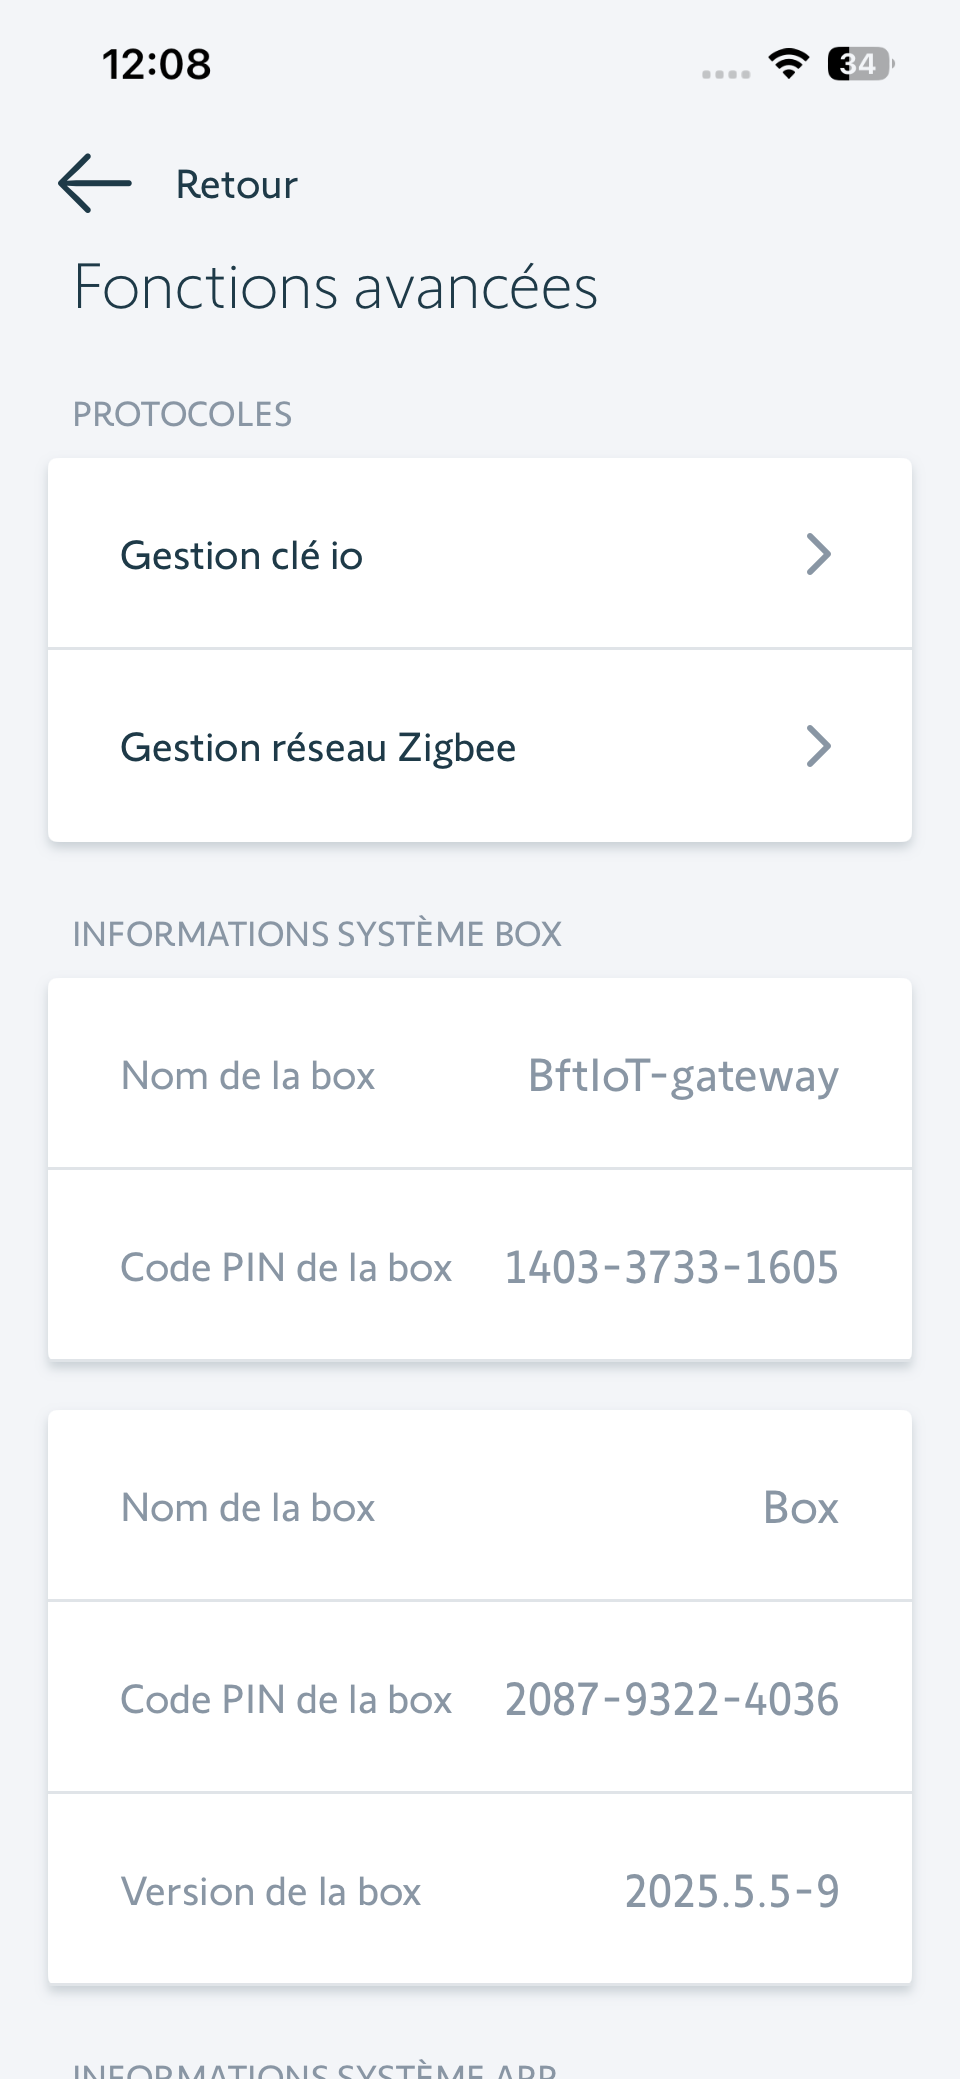Tap the PROTOCOLES section header

[182, 414]
